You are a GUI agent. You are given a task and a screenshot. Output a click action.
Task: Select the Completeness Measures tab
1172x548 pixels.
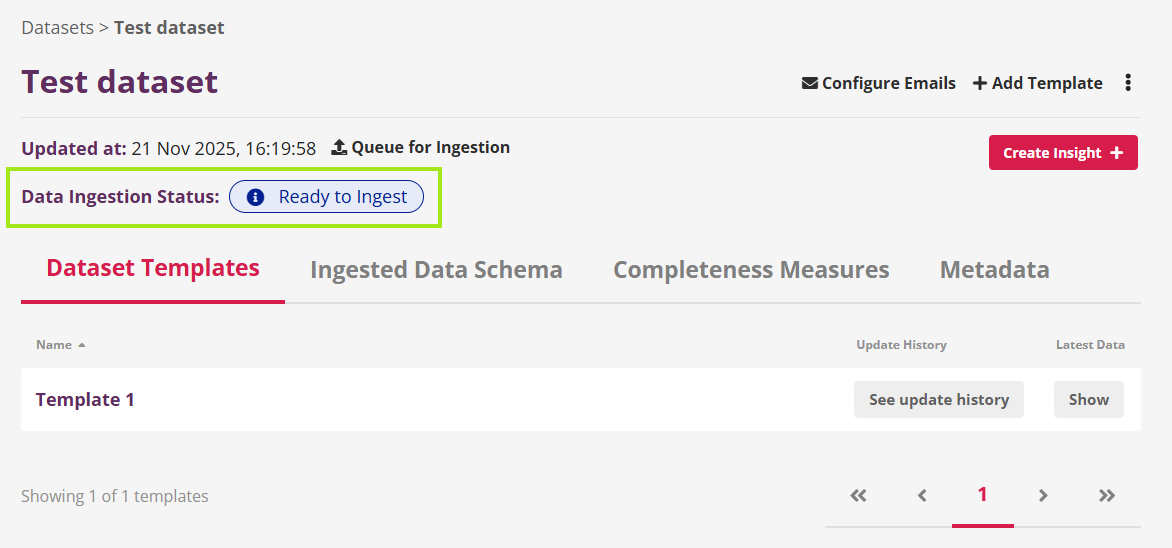(x=751, y=270)
